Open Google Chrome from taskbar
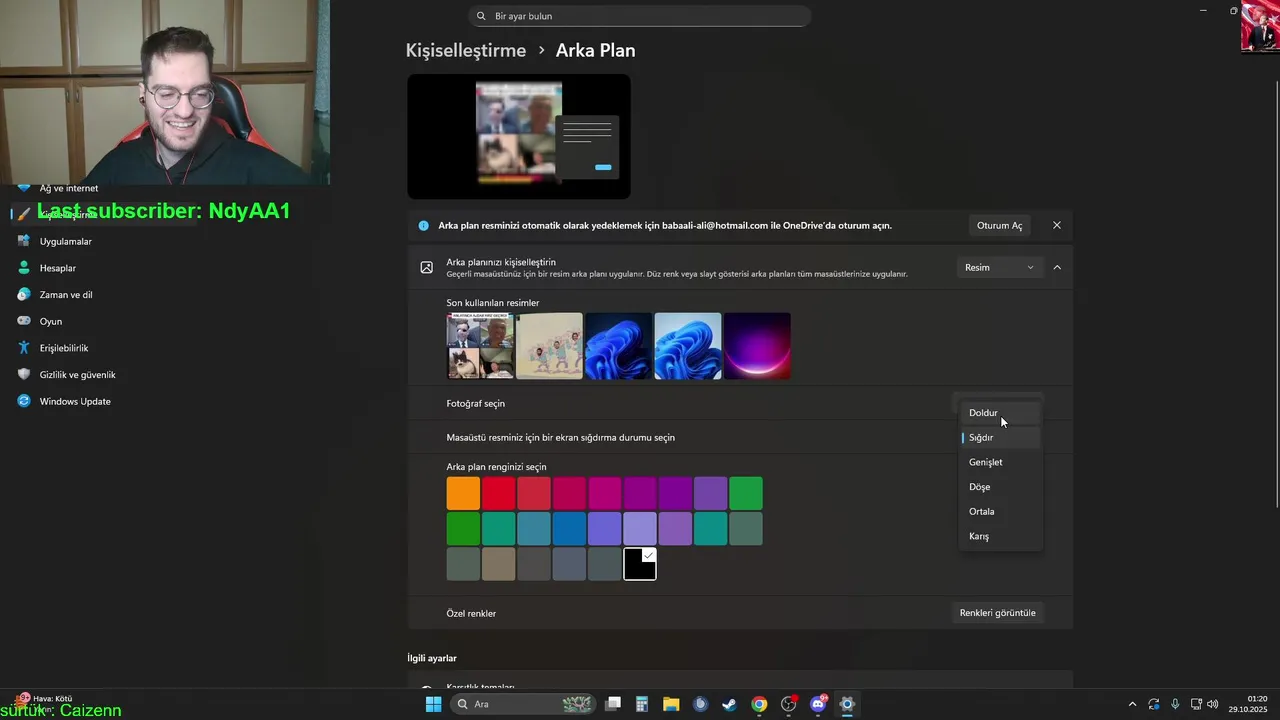1280x720 pixels. point(759,704)
